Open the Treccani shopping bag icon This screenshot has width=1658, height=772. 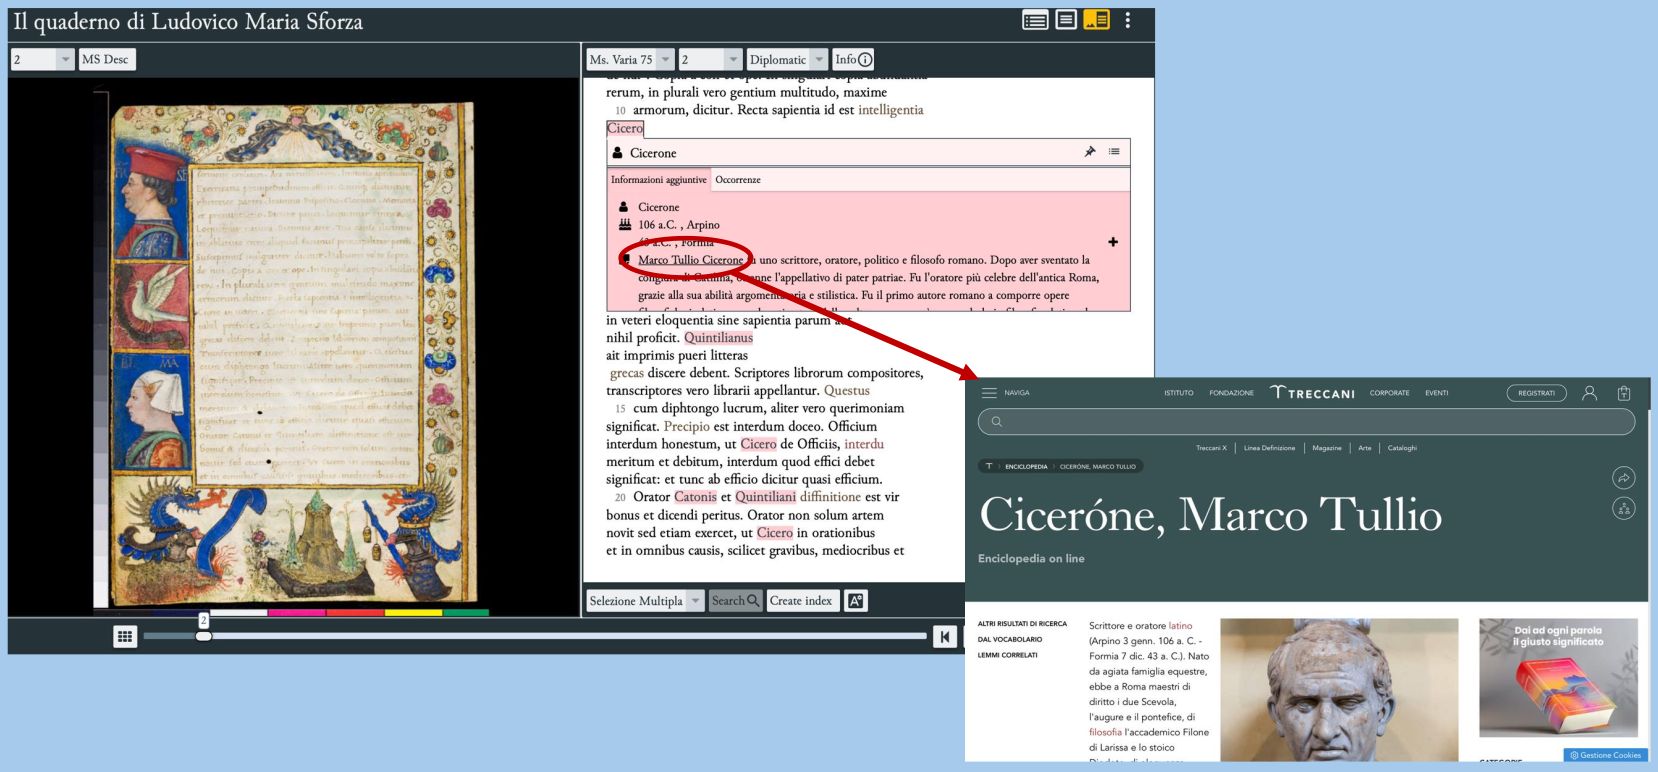pos(1624,393)
